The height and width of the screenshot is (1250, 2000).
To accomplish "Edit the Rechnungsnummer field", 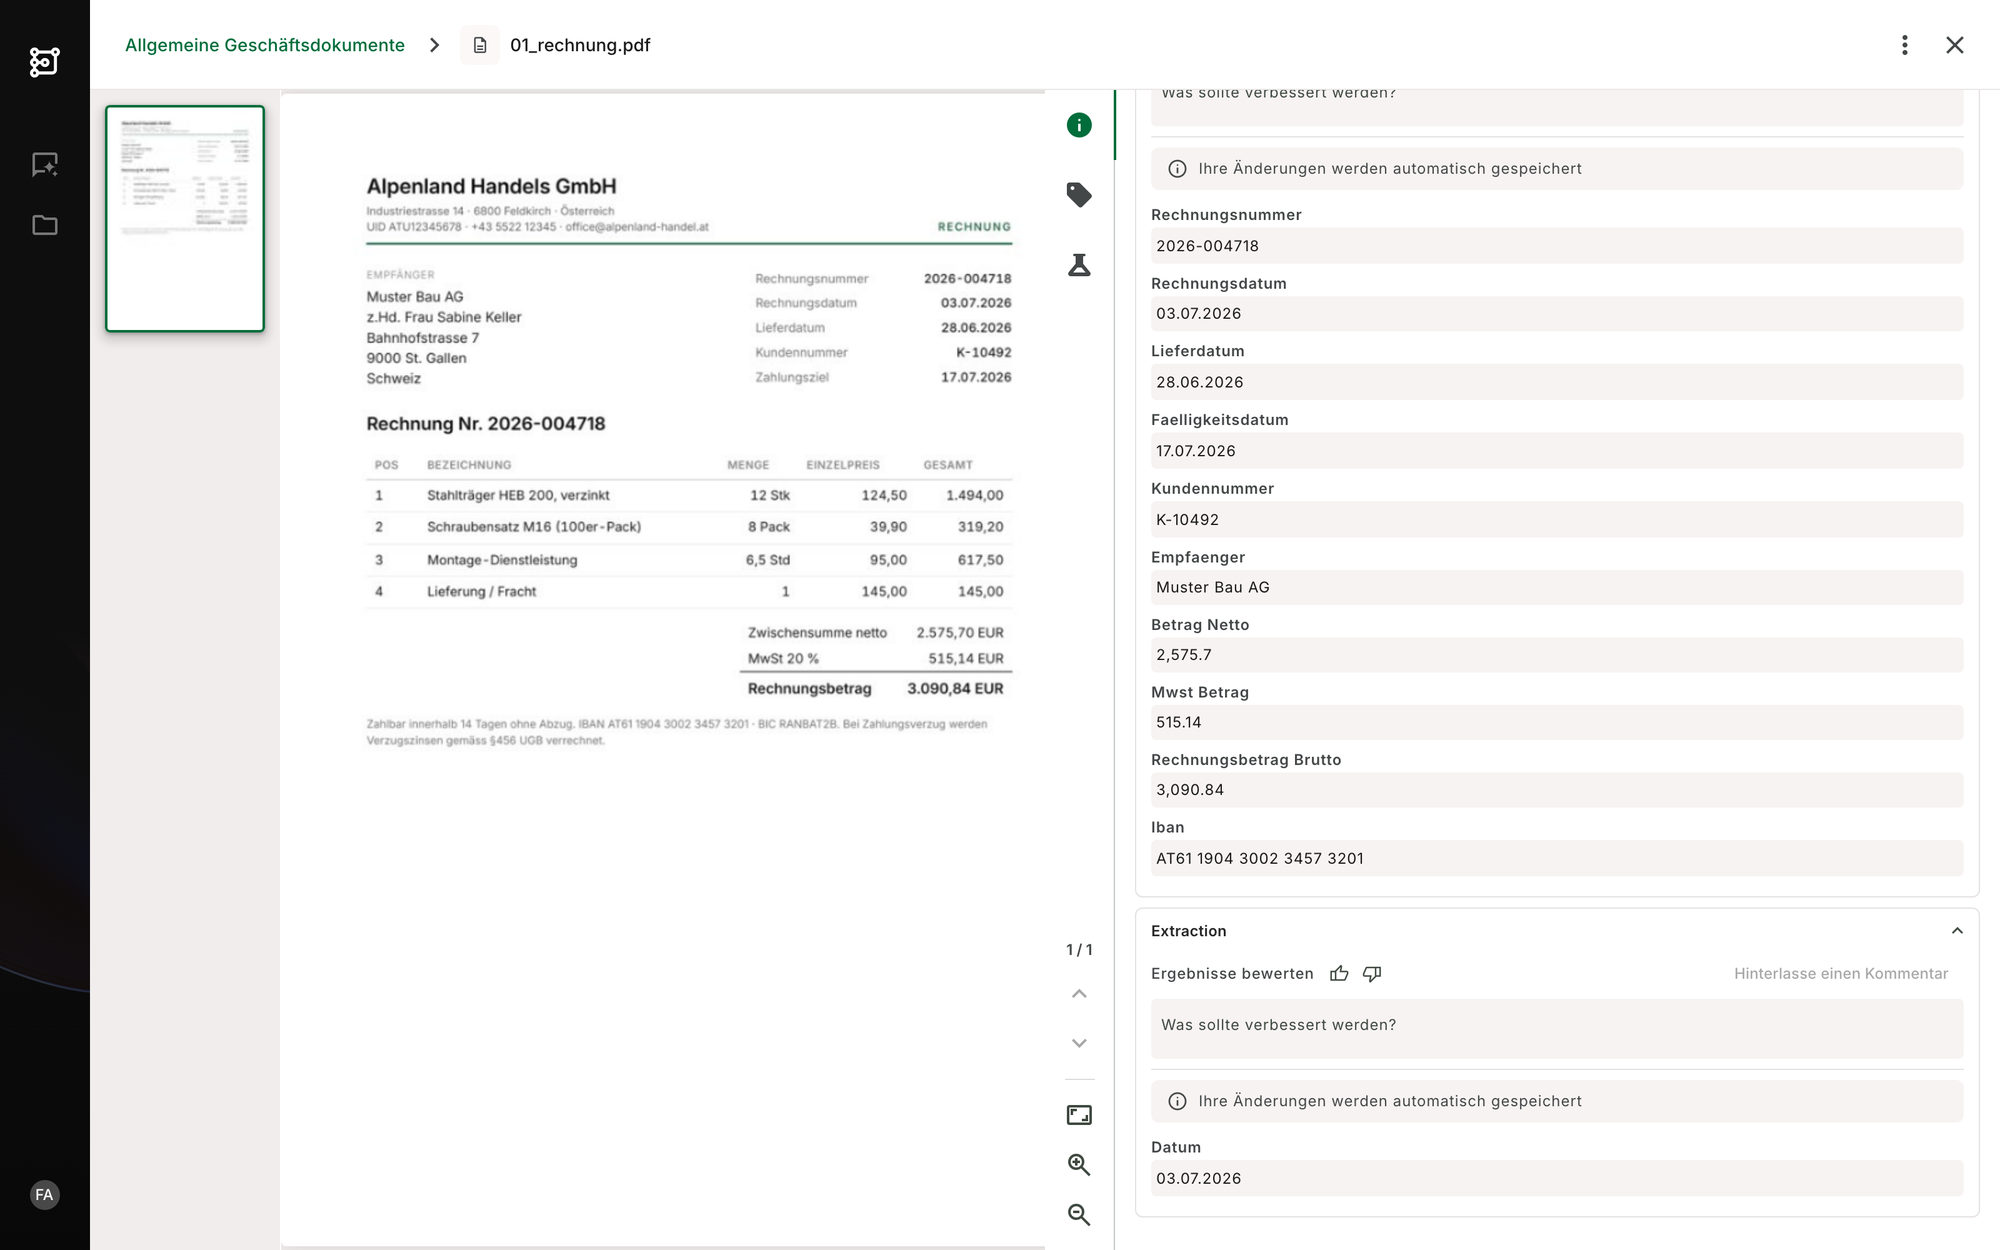I will pos(1557,246).
